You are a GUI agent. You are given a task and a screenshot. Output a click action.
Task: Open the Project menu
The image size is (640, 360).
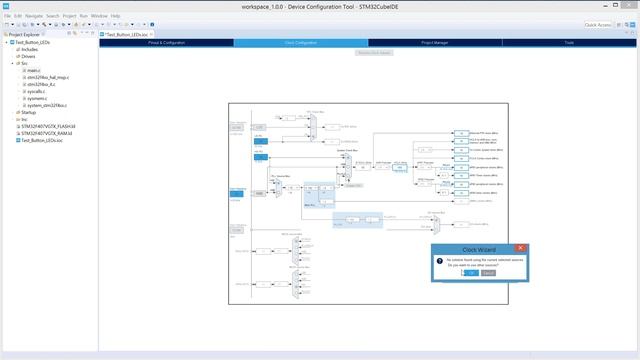click(x=69, y=16)
